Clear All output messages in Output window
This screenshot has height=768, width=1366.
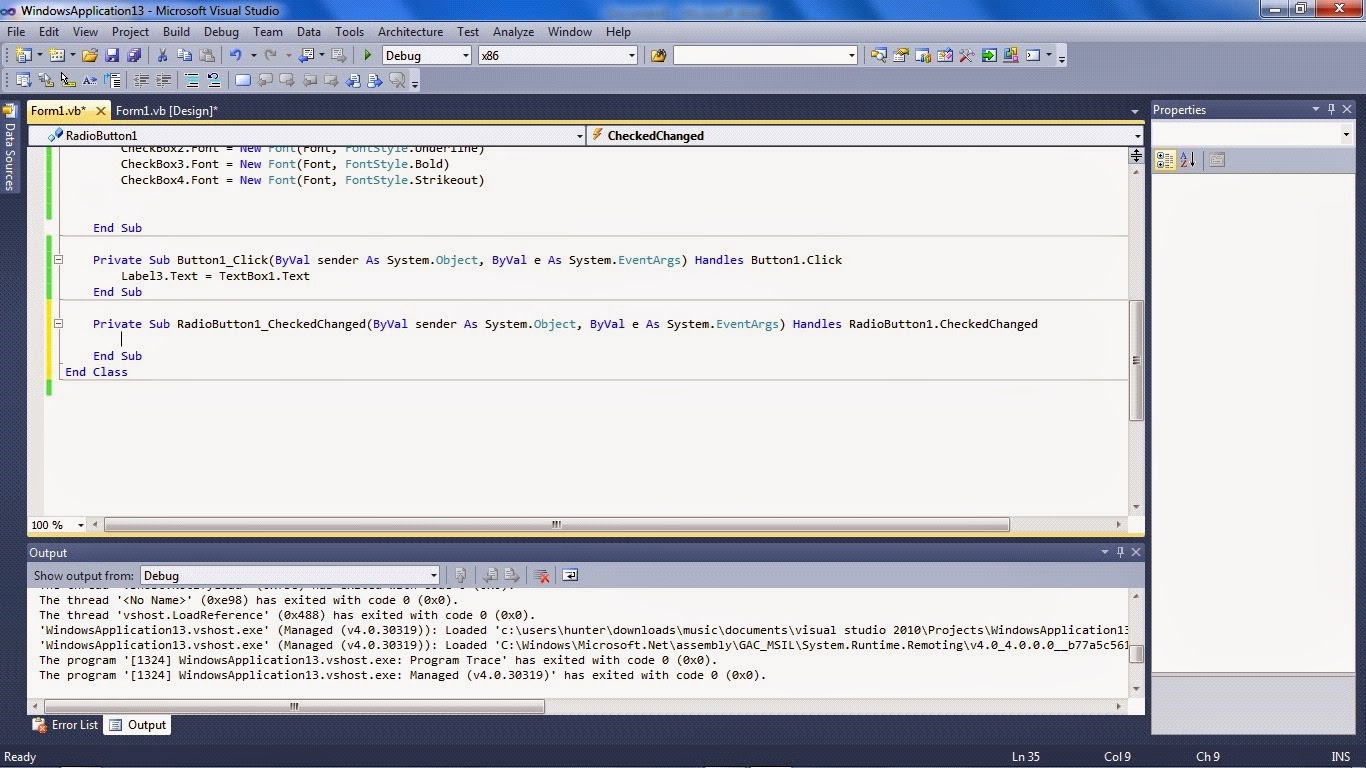tap(542, 575)
